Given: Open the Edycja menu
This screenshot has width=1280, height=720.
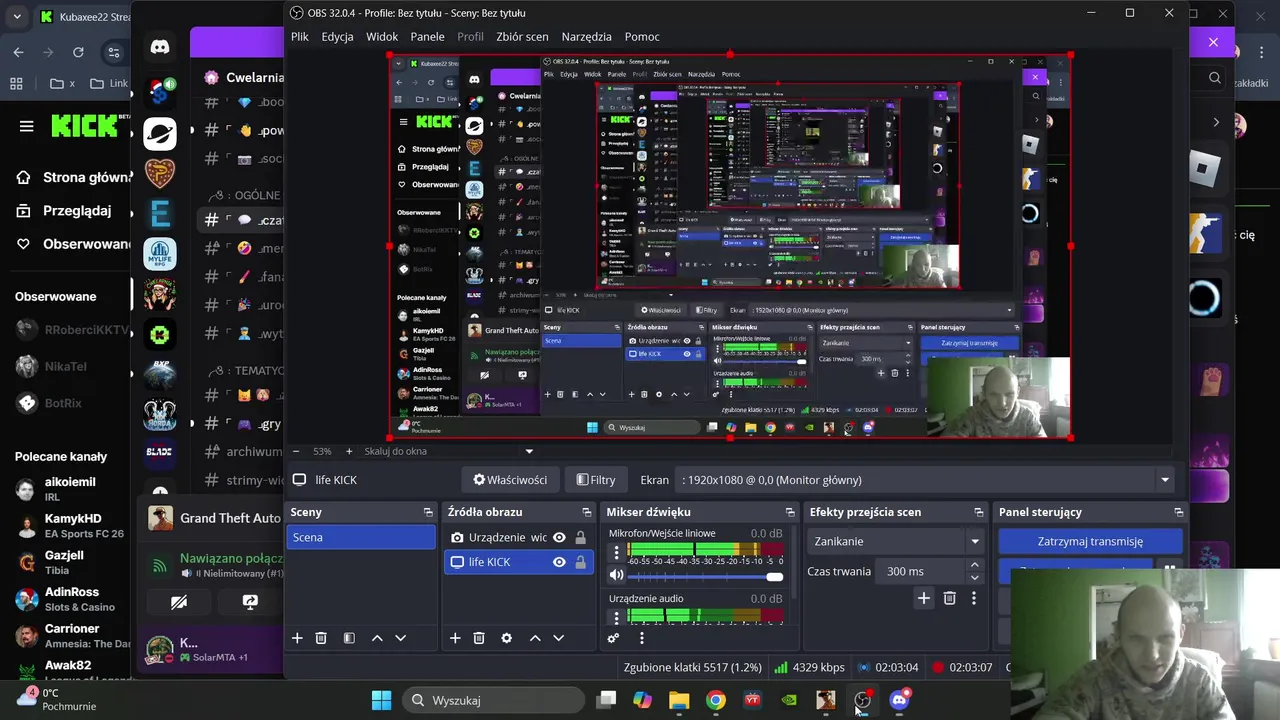Looking at the screenshot, I should 337,36.
